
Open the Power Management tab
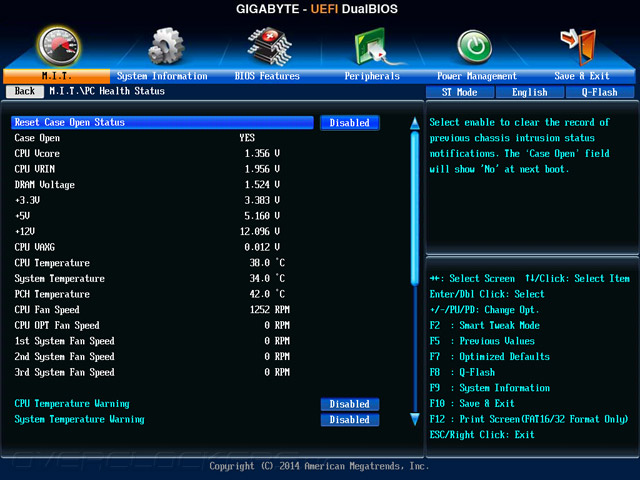click(x=477, y=76)
